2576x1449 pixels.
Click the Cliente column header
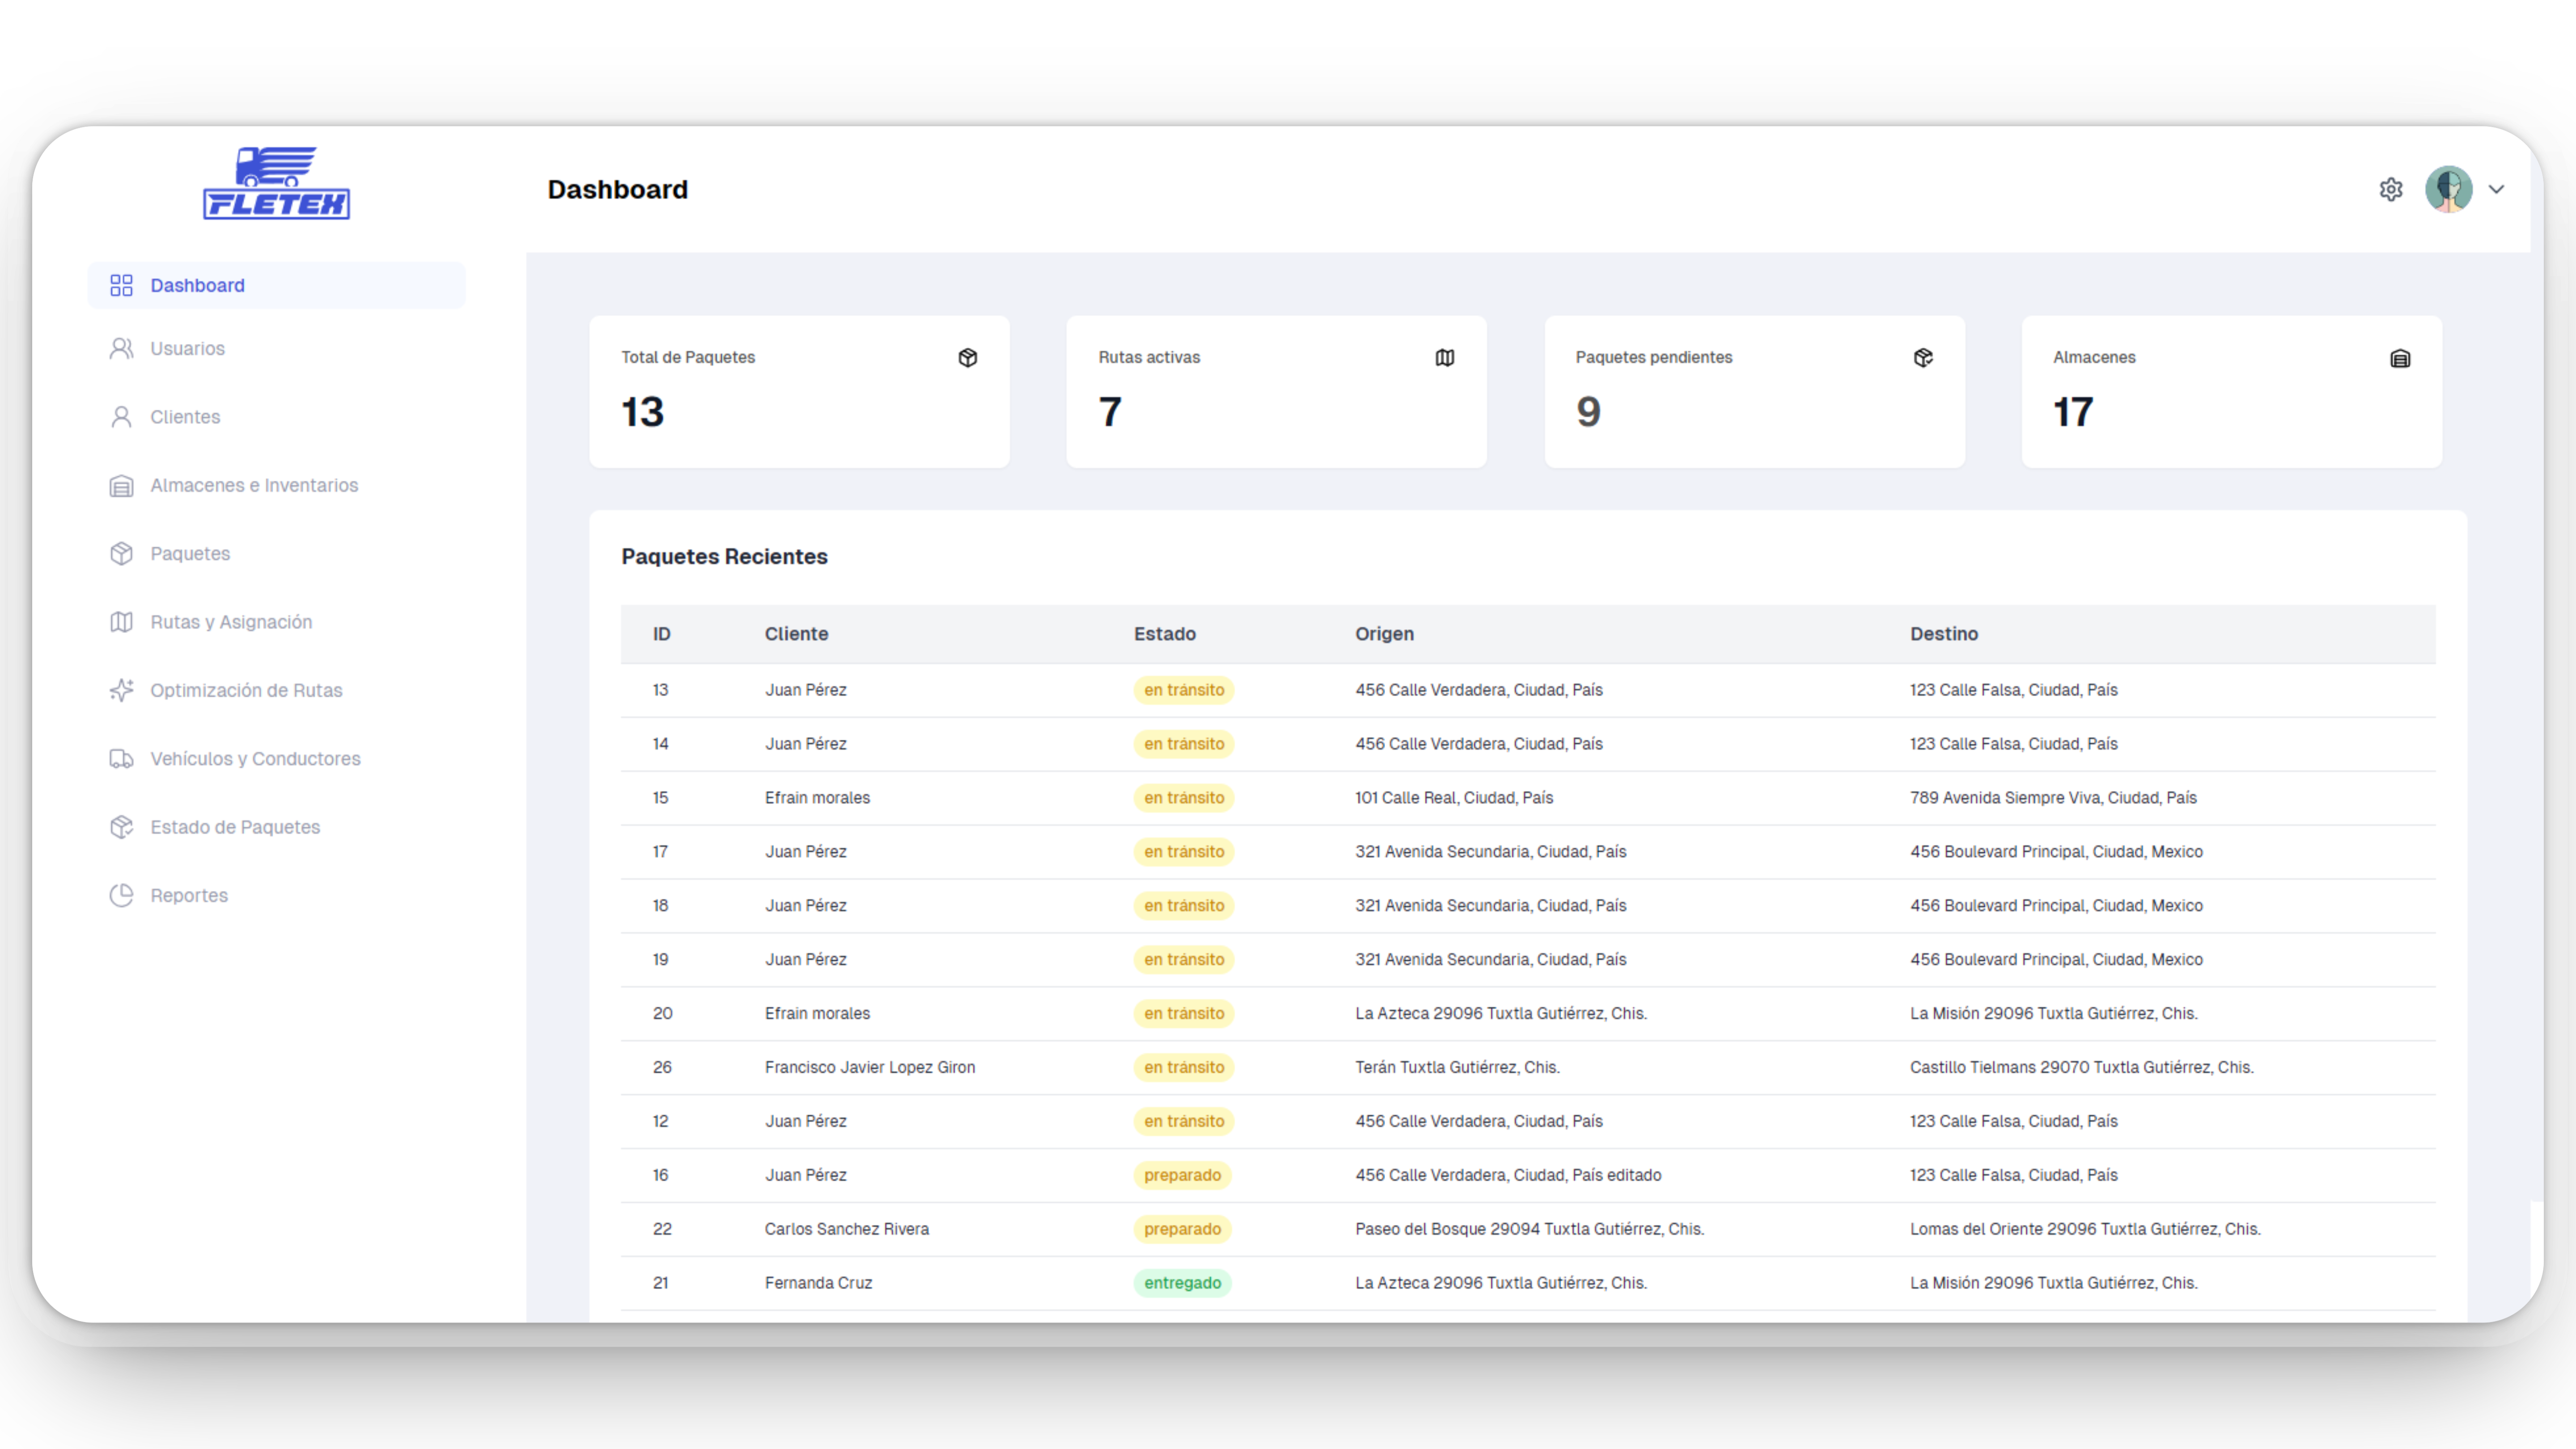pyautogui.click(x=797, y=634)
